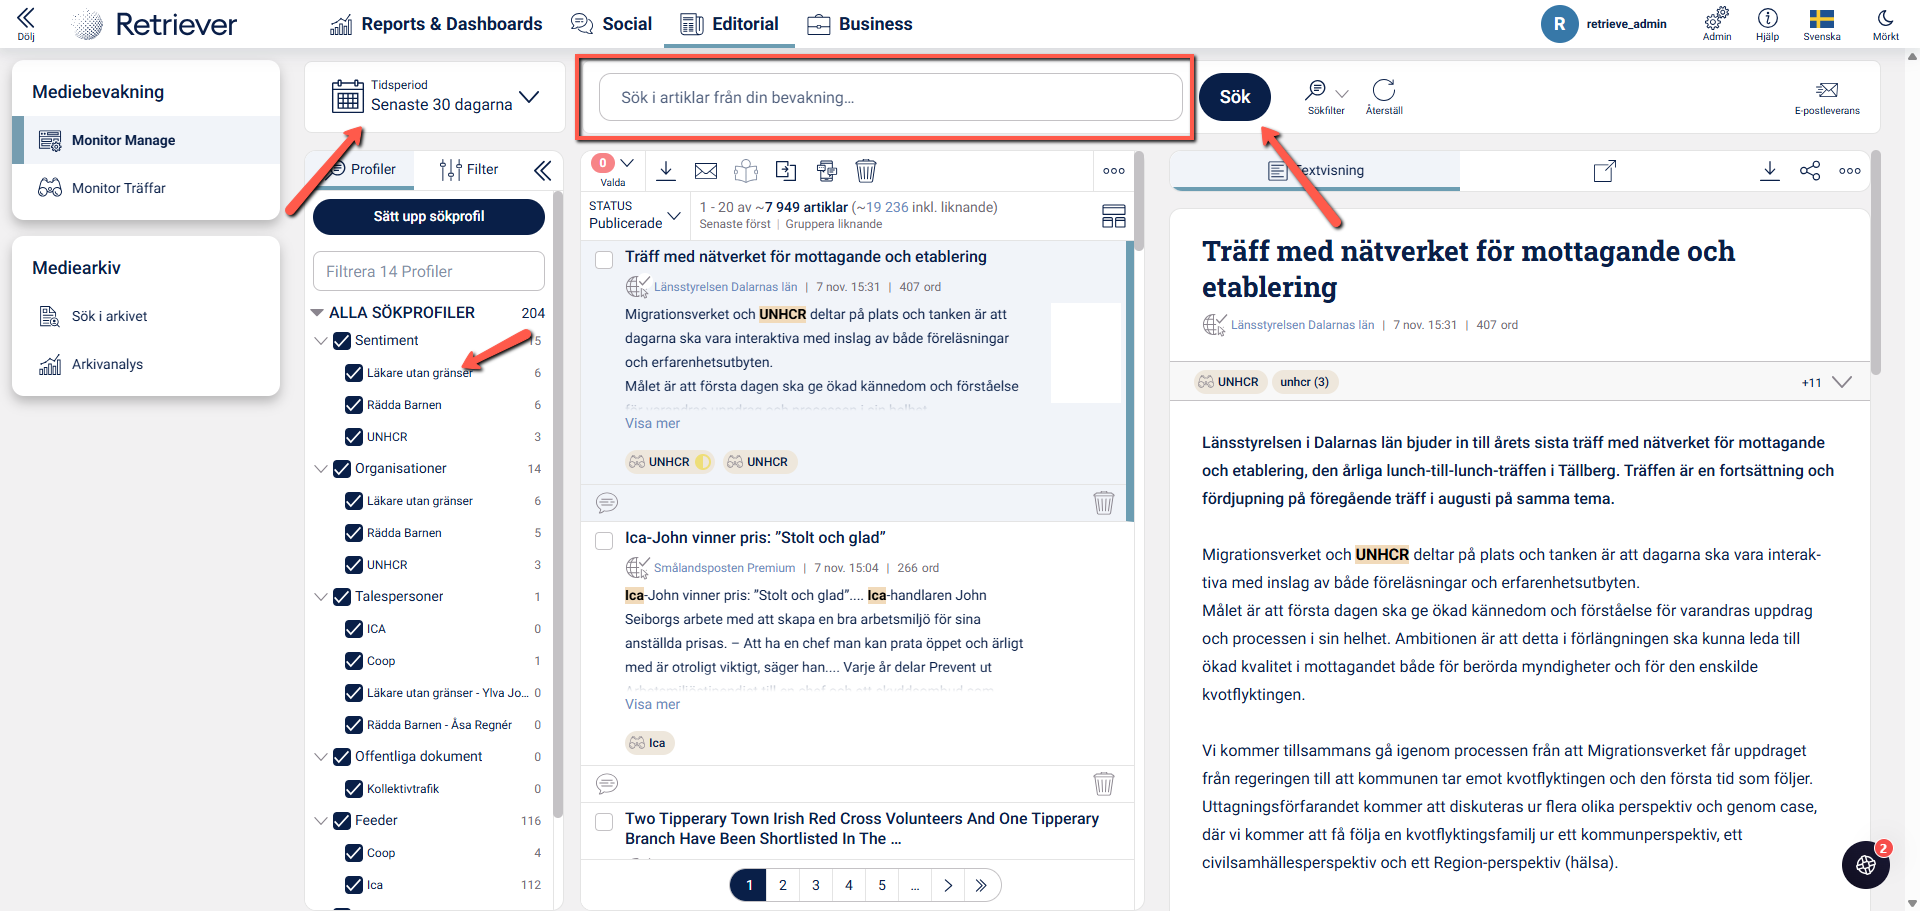Download the opened article in reading pane
The image size is (1920, 911).
1770,171
